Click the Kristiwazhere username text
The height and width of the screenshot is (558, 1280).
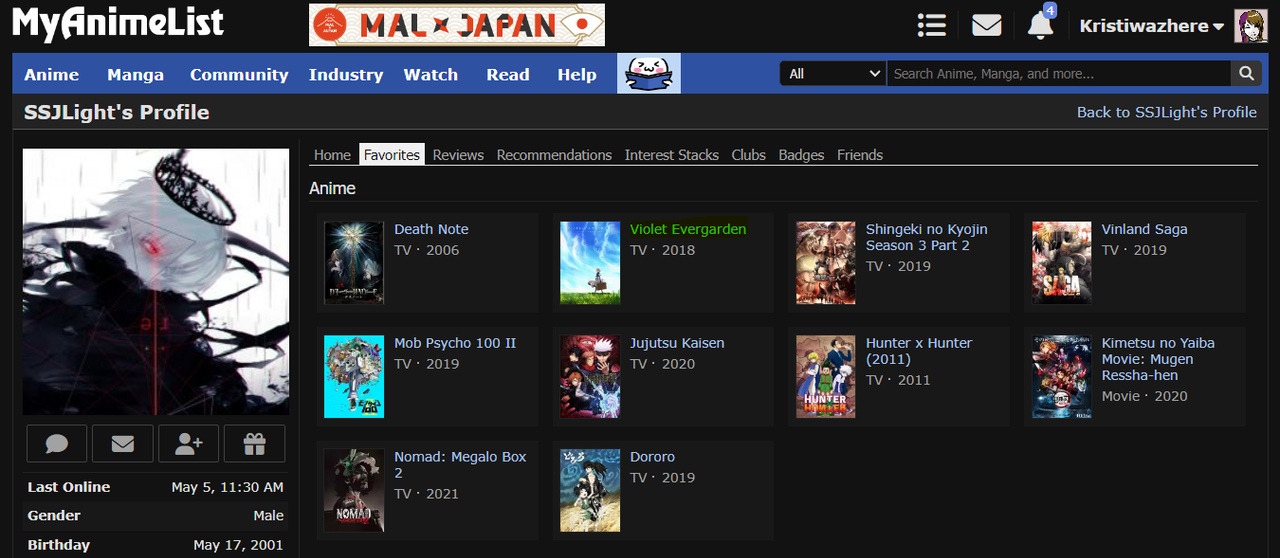pos(1144,26)
